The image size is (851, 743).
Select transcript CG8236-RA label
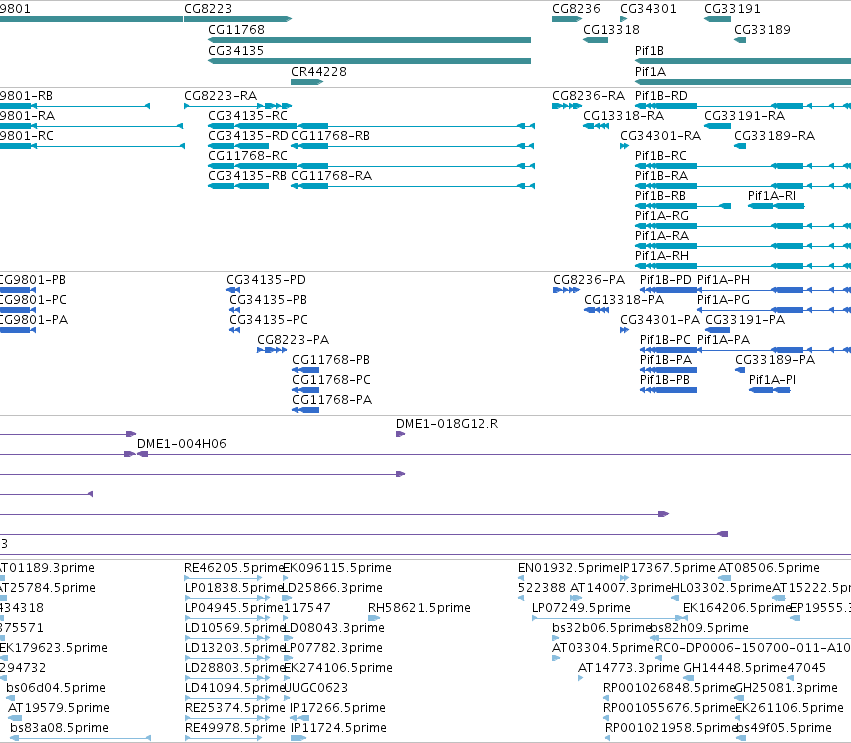tap(588, 96)
